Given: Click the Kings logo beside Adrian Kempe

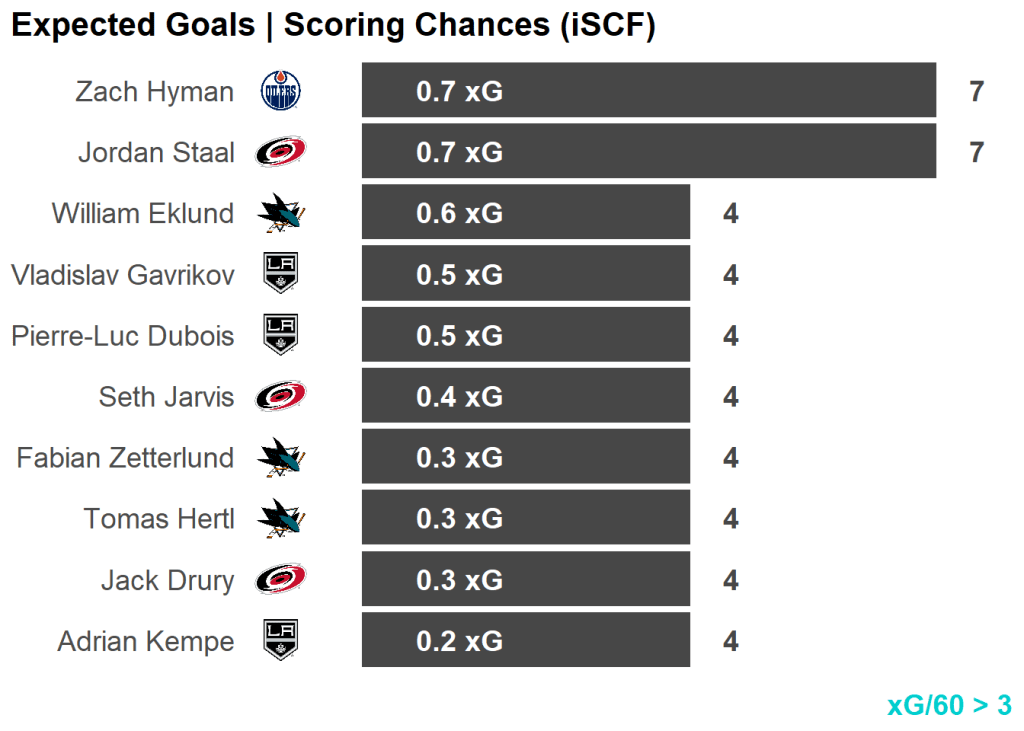Looking at the screenshot, I should (280, 641).
